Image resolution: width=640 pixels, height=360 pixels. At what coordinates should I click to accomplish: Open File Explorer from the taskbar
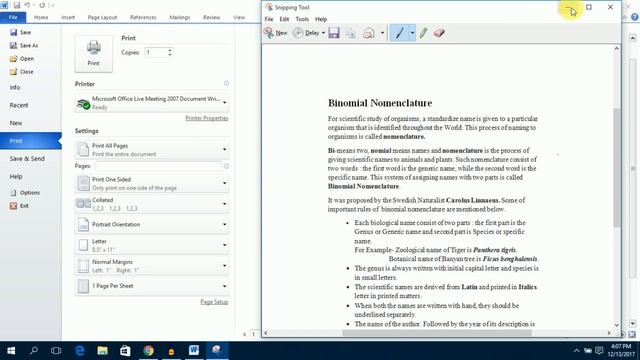[102, 351]
